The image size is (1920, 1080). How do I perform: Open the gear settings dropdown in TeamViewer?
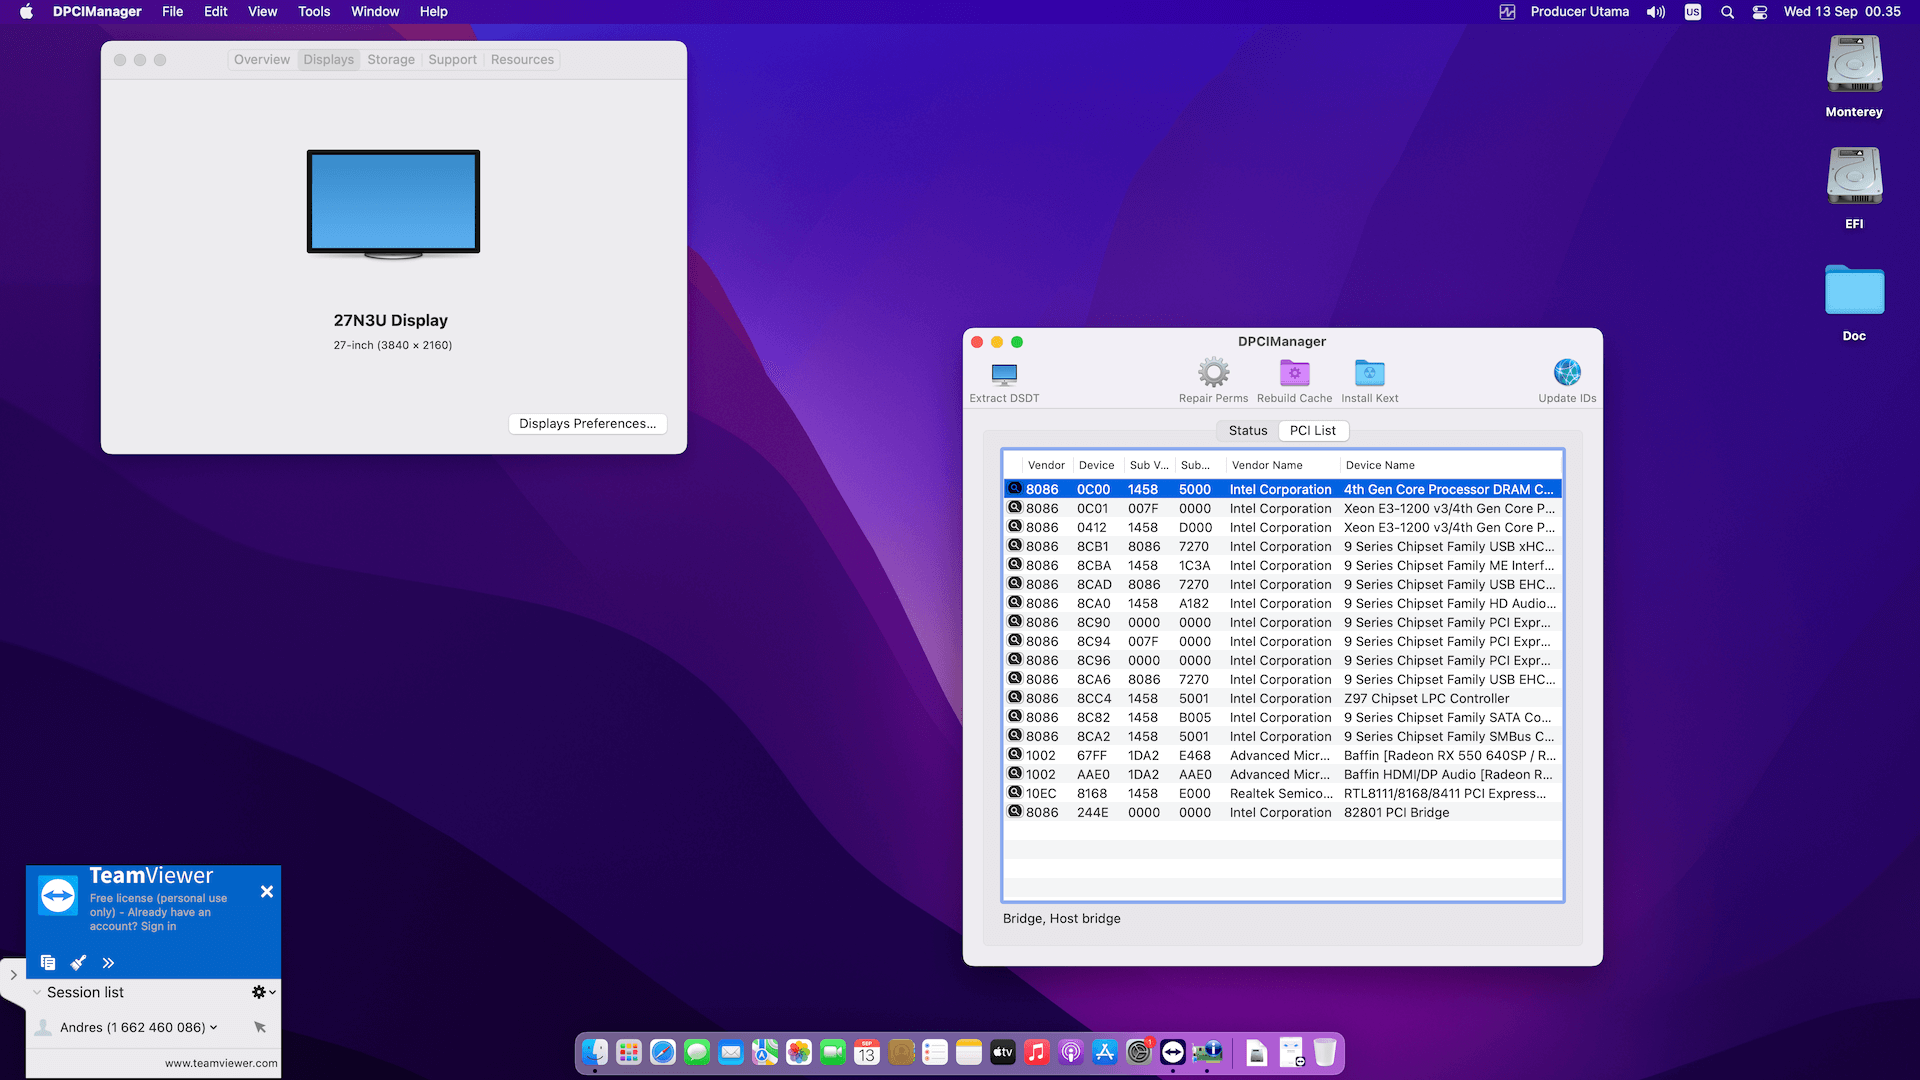click(x=263, y=992)
